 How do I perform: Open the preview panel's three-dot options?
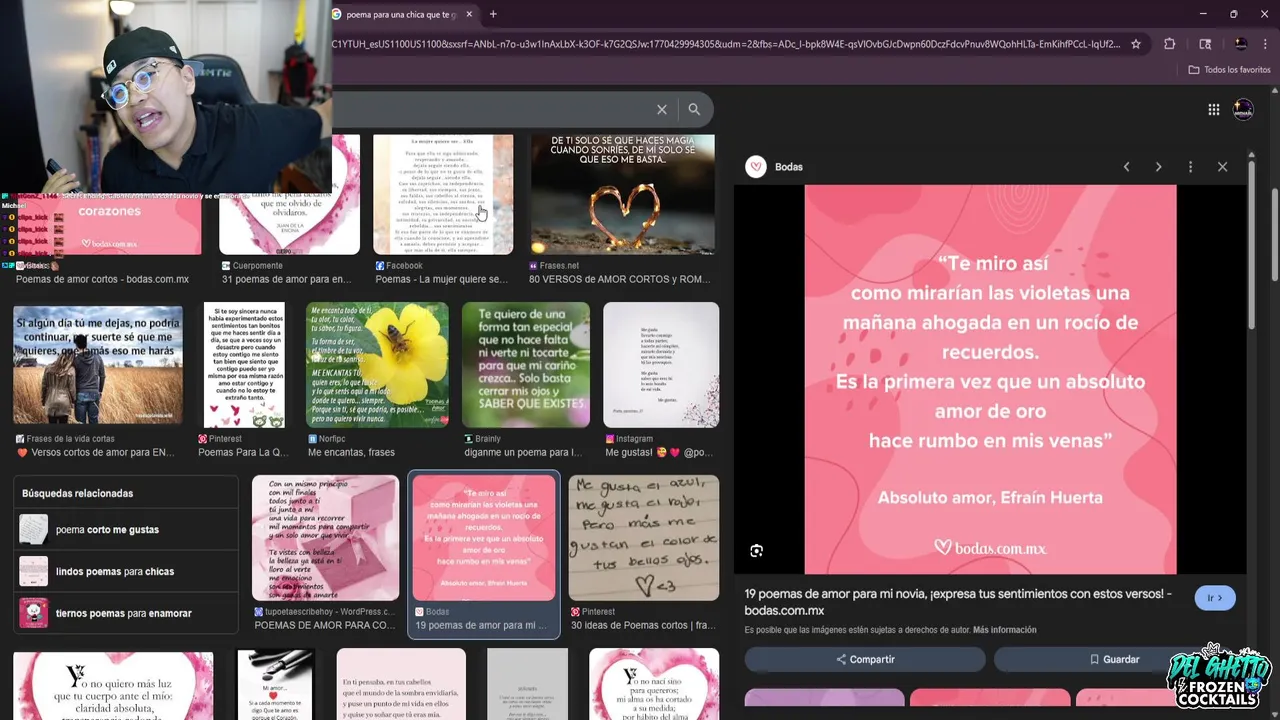pyautogui.click(x=1190, y=167)
